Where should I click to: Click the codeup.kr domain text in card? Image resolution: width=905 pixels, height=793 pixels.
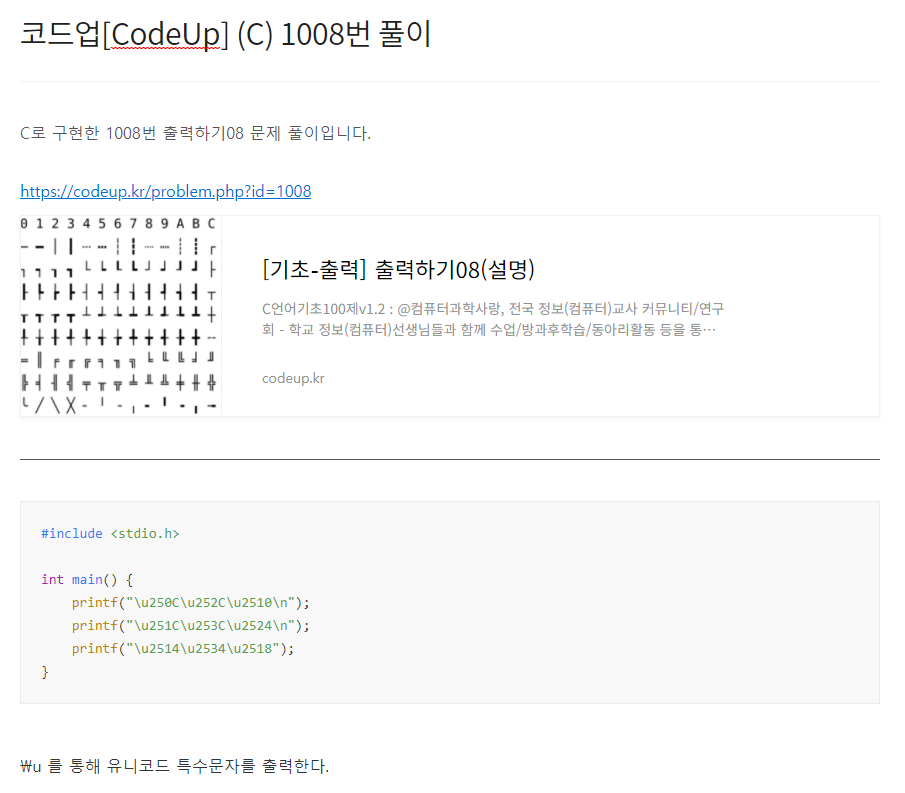293,378
